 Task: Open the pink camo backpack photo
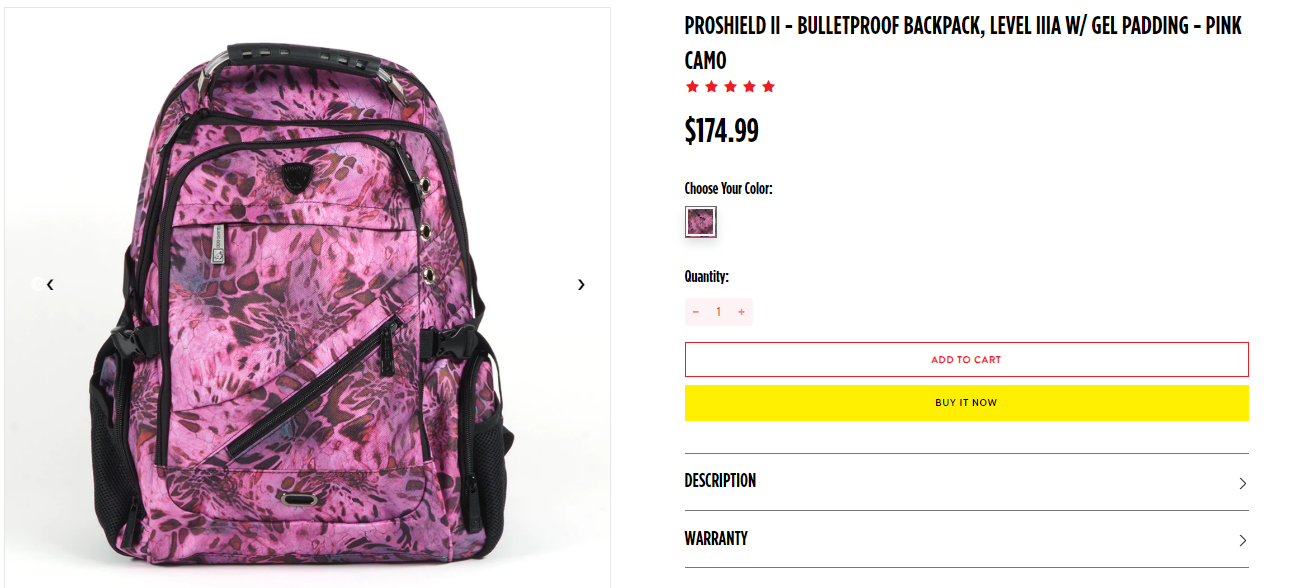coord(308,298)
